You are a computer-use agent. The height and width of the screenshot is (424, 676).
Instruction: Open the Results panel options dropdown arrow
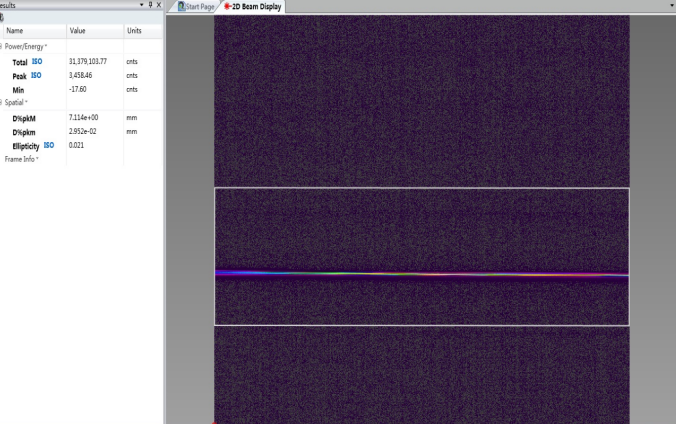pyautogui.click(x=141, y=5)
